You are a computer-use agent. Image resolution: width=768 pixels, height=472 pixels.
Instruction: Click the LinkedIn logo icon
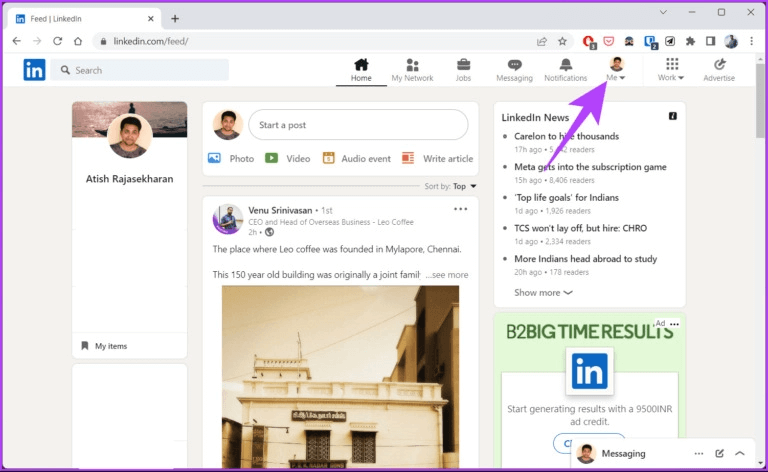pos(34,70)
